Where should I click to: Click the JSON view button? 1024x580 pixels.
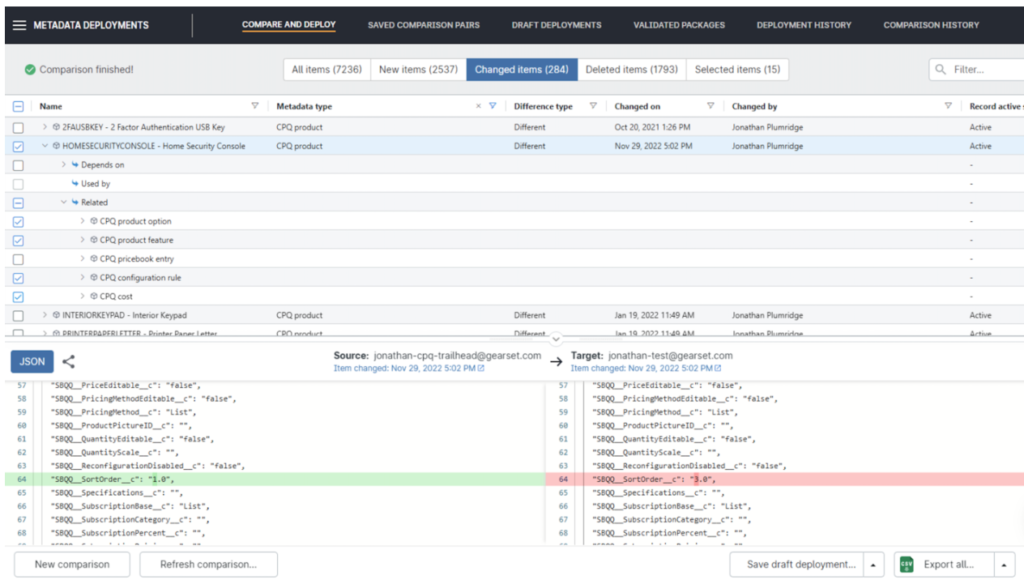point(32,361)
